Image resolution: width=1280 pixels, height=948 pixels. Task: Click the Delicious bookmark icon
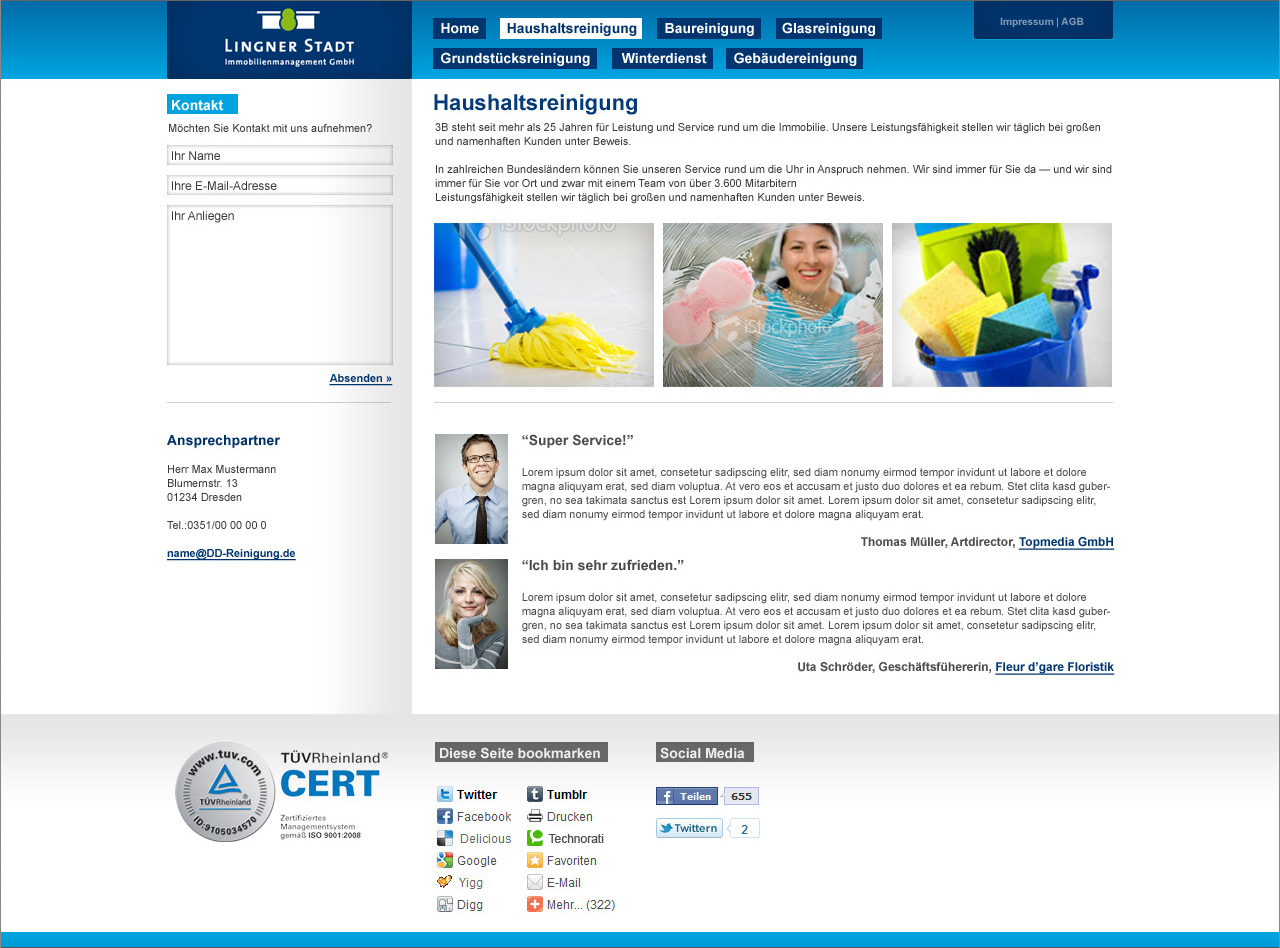(445, 839)
